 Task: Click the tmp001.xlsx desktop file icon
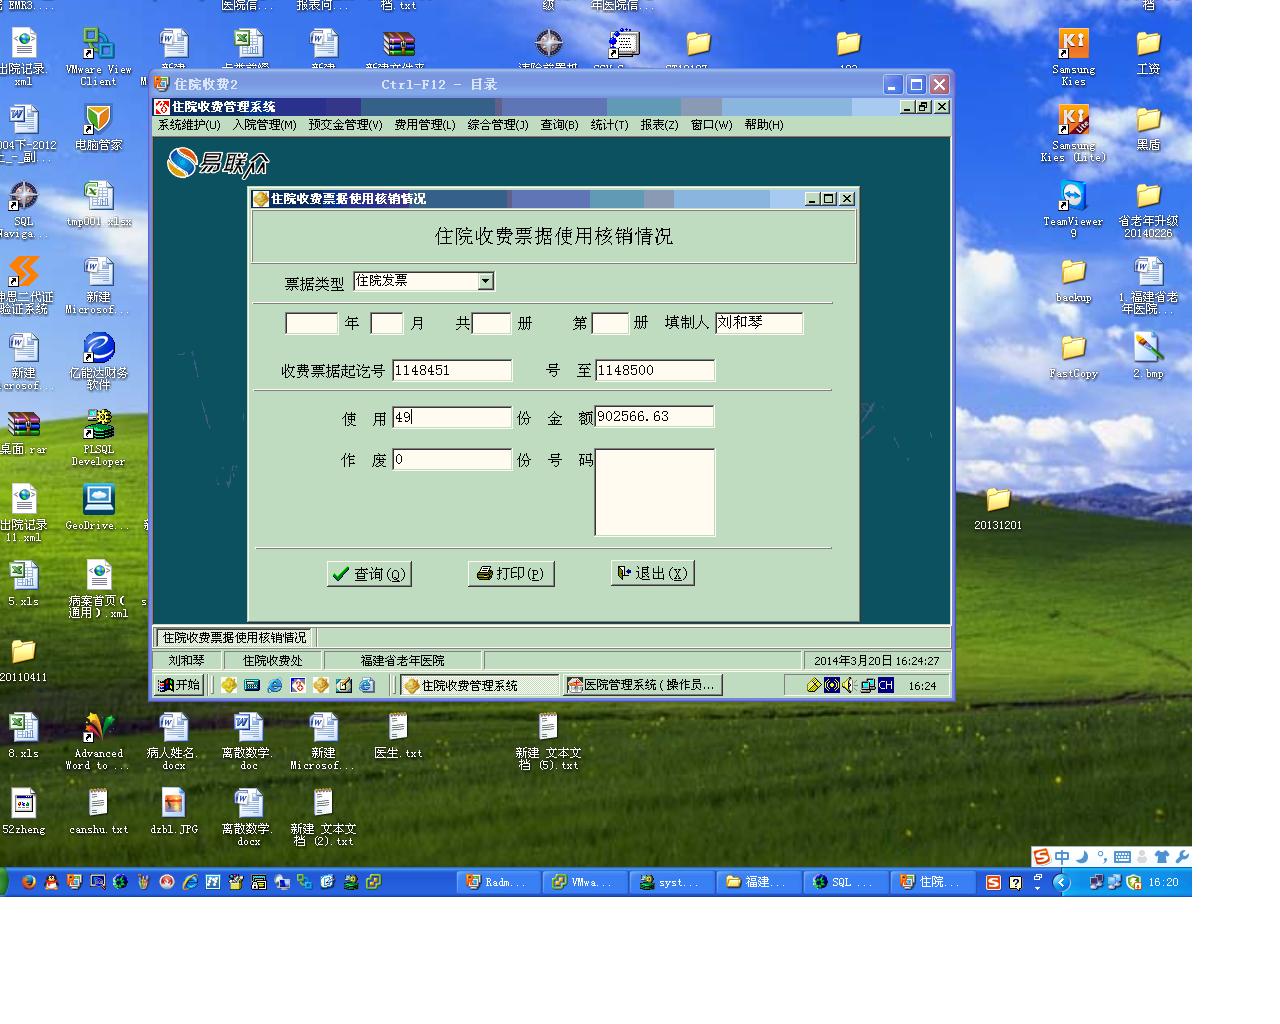pyautogui.click(x=98, y=203)
